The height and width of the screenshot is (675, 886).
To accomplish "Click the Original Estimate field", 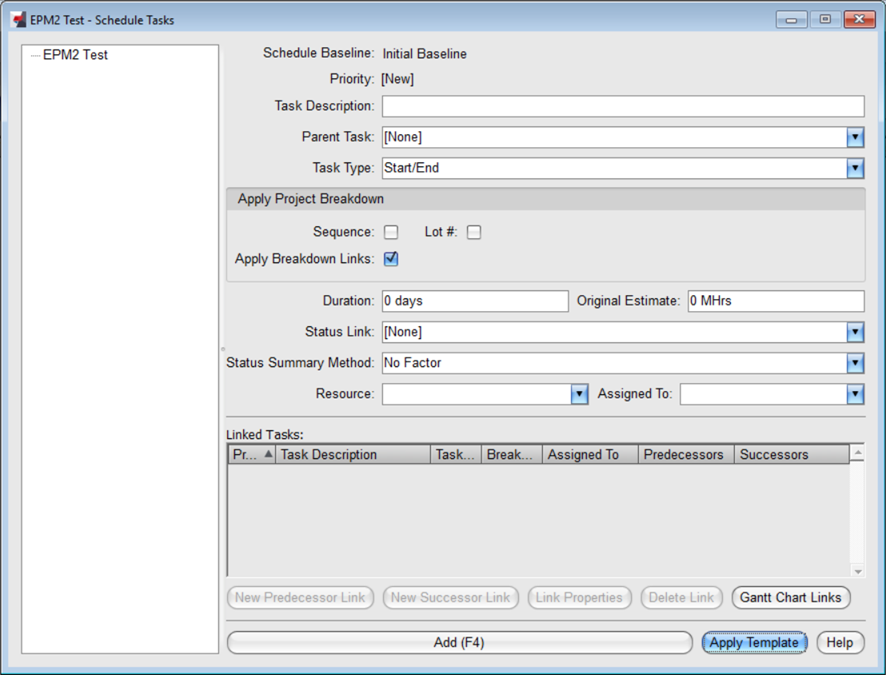I will click(x=775, y=301).
